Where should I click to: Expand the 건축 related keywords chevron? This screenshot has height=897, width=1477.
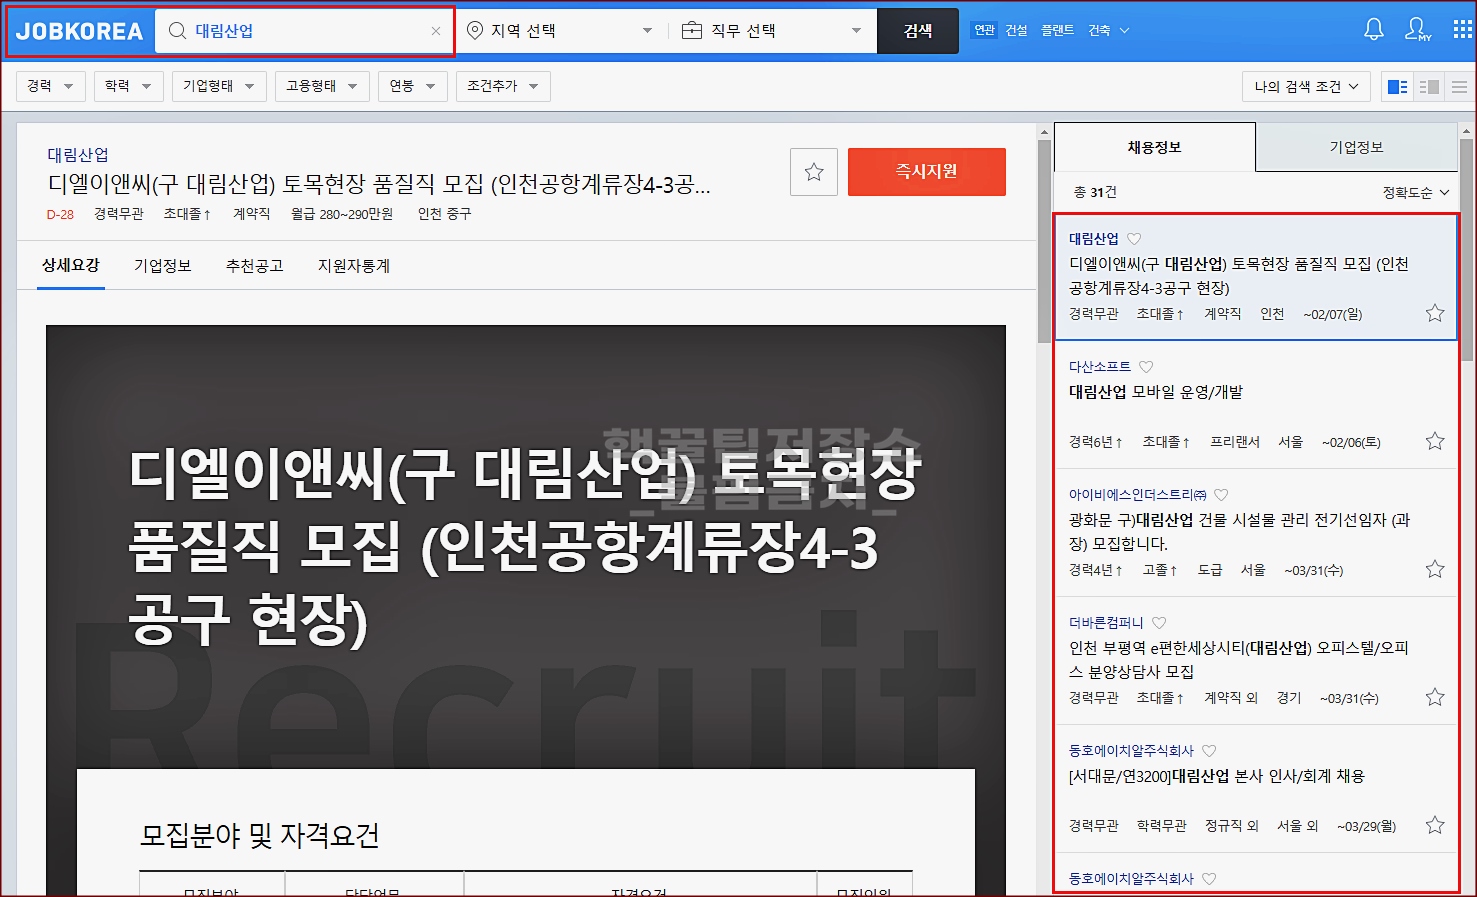1124,30
